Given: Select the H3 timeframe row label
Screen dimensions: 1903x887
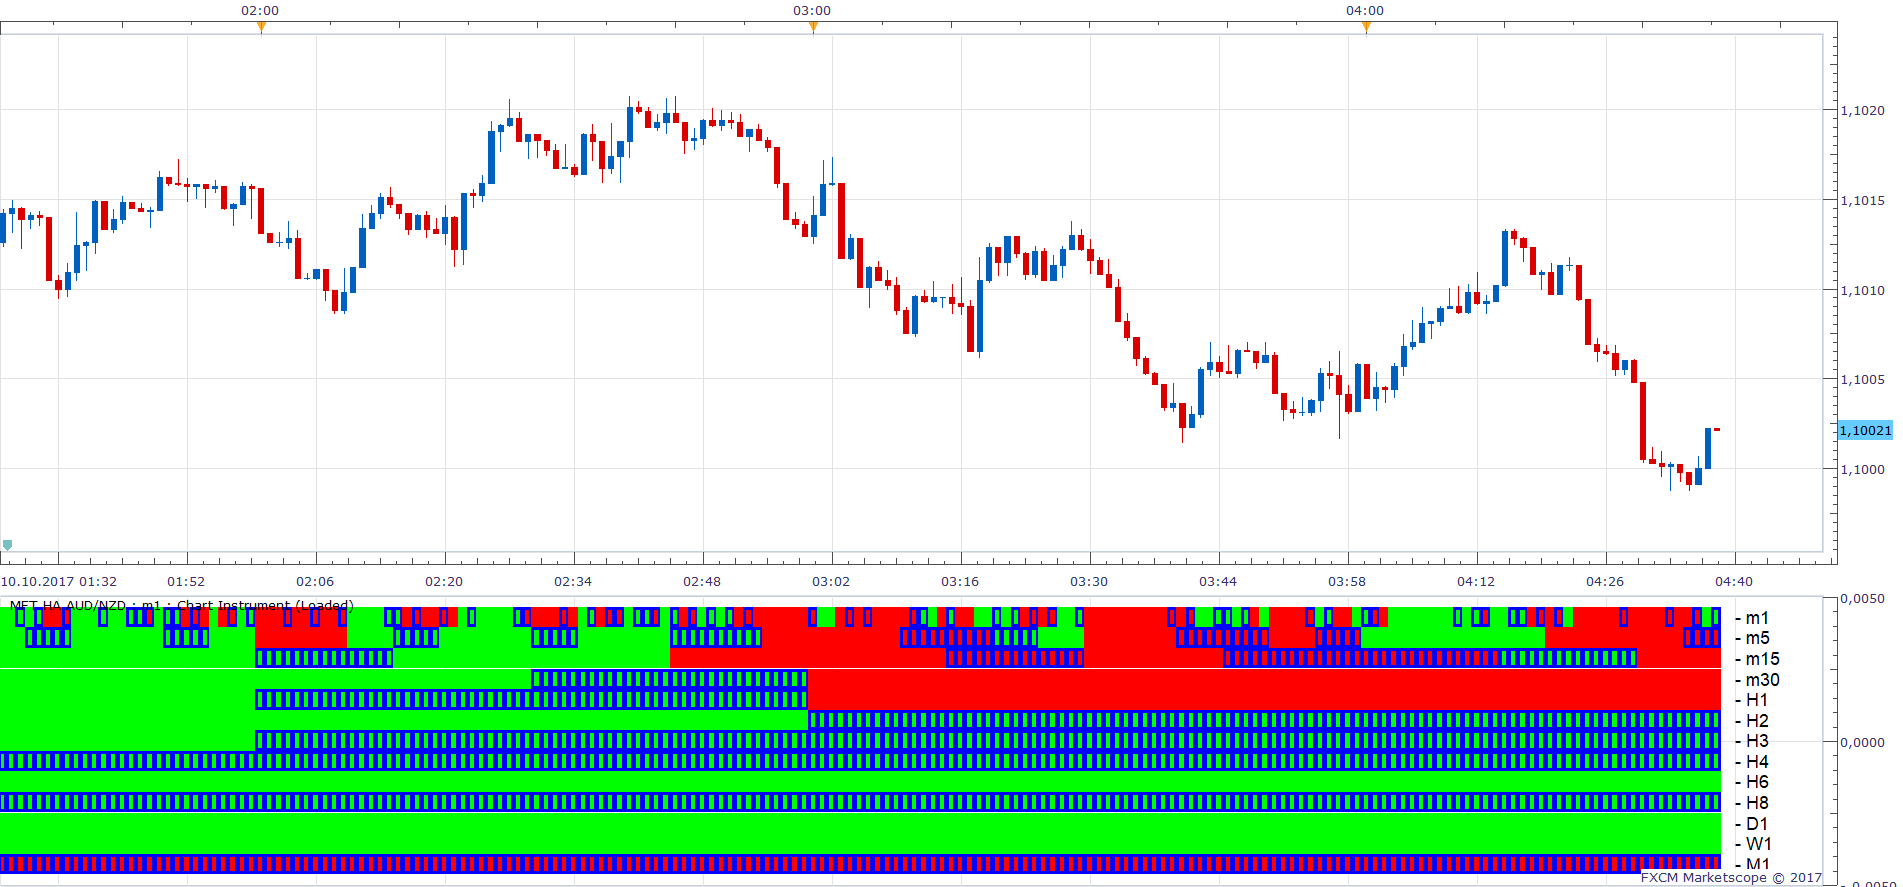Looking at the screenshot, I should 1757,741.
